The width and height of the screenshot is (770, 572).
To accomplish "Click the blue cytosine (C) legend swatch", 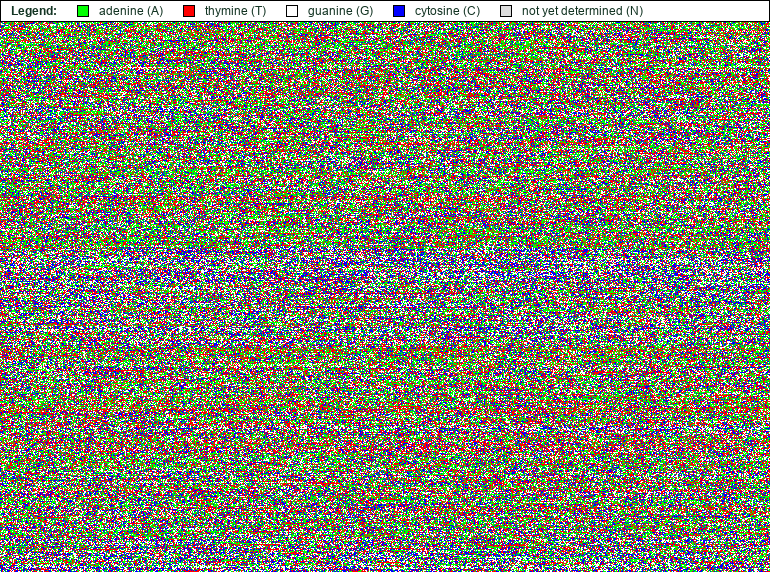I will (x=399, y=11).
